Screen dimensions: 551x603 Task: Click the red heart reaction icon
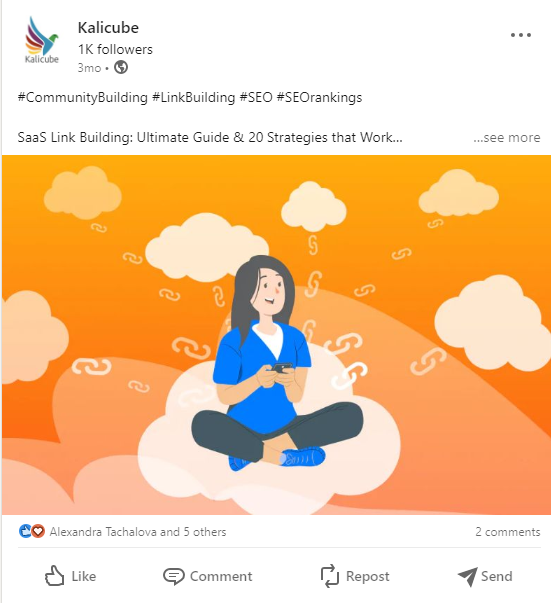(x=38, y=531)
